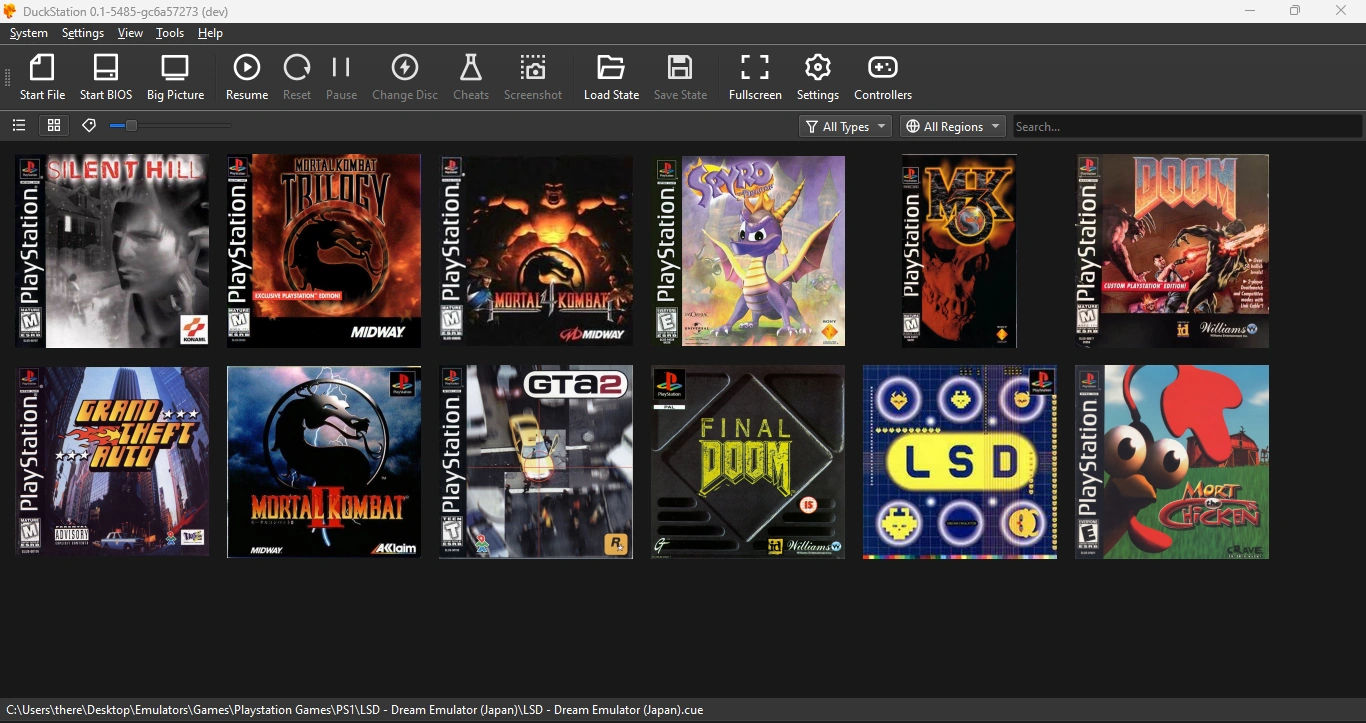Launch Big Picture mode
Image resolution: width=1366 pixels, height=723 pixels.
(x=175, y=75)
